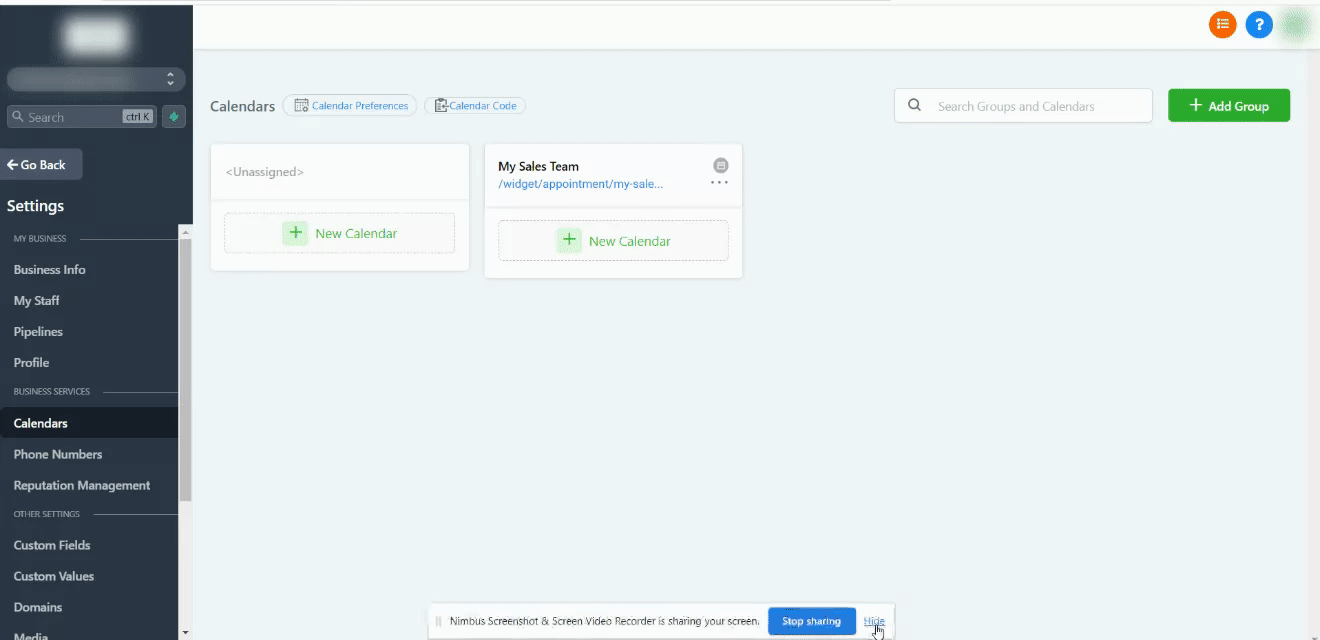Open Domains settings
The width and height of the screenshot is (1320, 640).
tap(38, 608)
